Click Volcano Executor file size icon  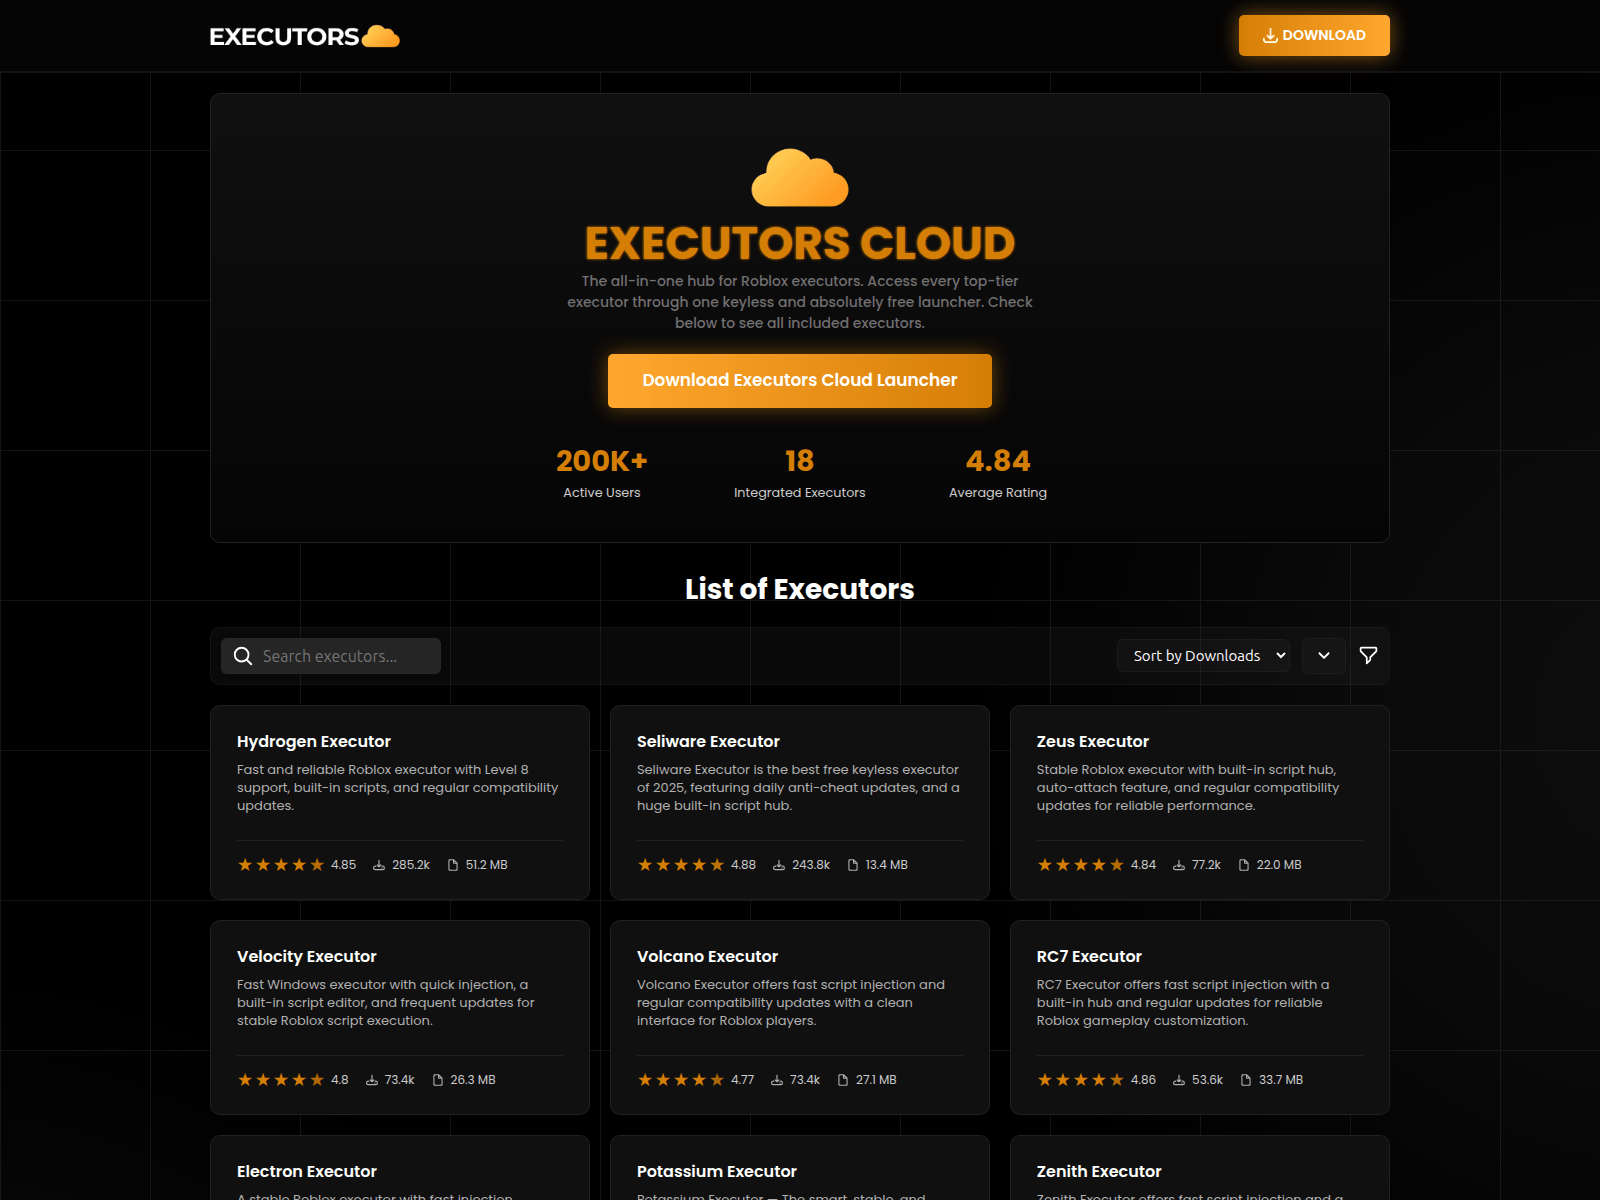[x=843, y=1080]
